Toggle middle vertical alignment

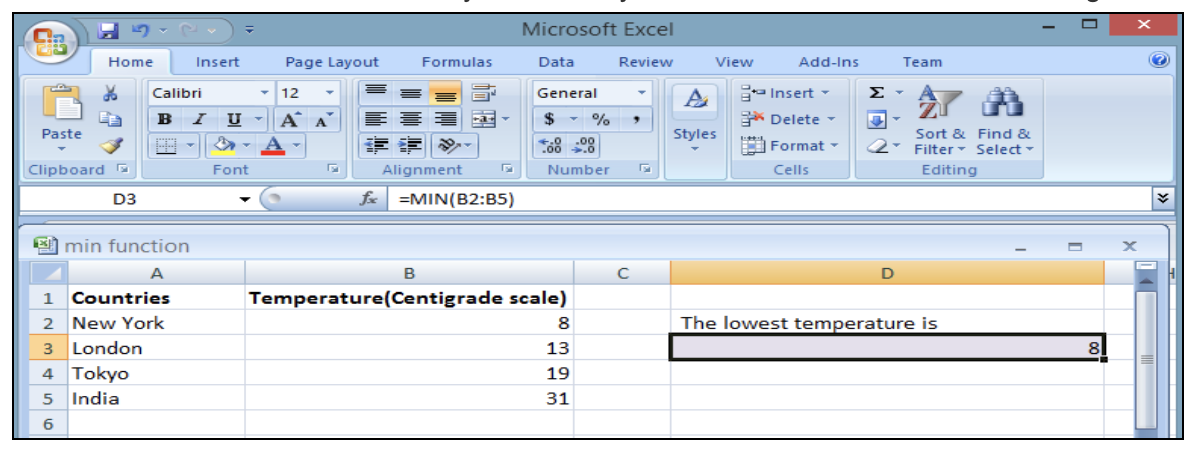[411, 93]
